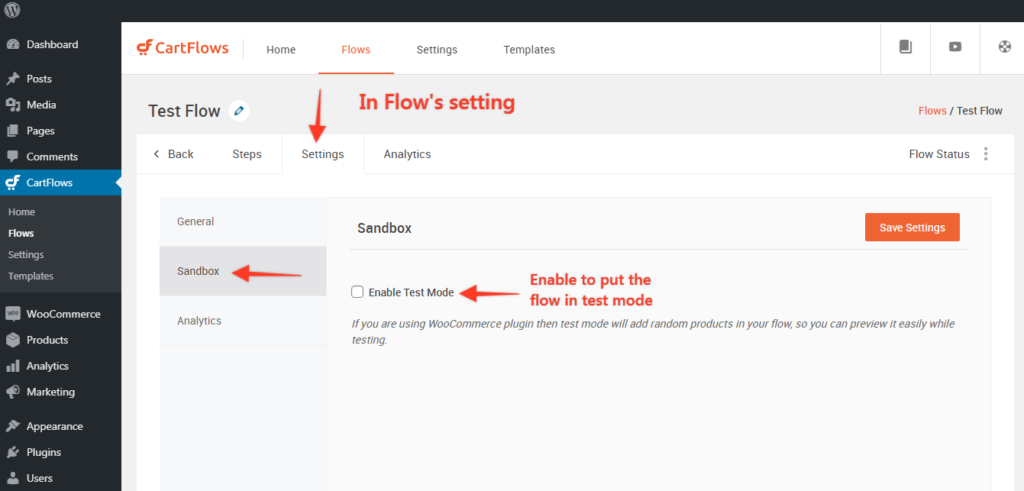
Task: Click the Plugins plug icon
Action: [x=12, y=452]
